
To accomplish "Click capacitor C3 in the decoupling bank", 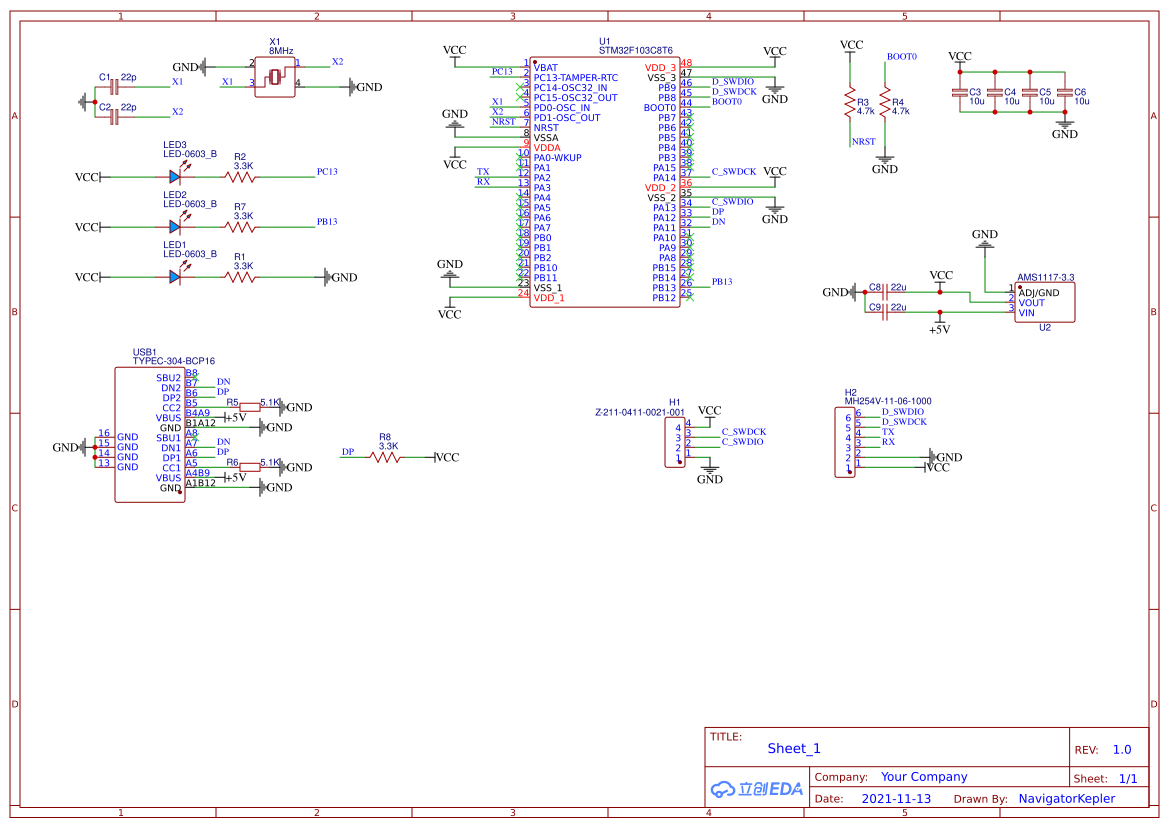I will click(x=960, y=95).
